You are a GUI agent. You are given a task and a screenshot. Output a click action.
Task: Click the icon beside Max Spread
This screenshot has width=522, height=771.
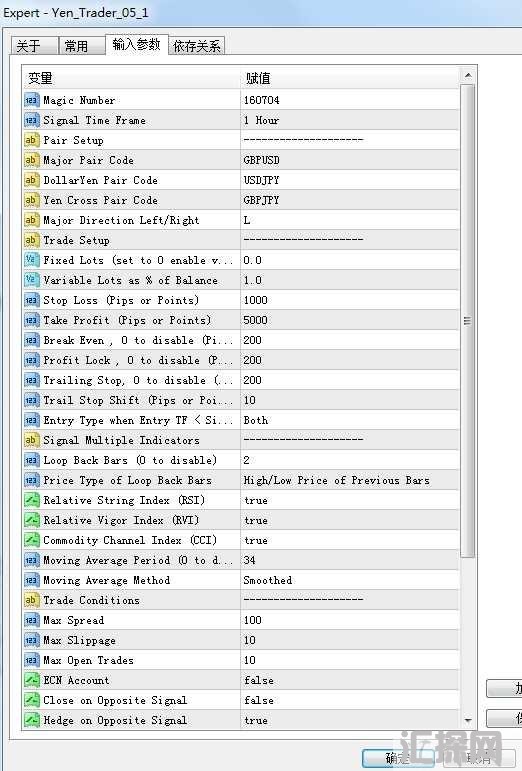tap(31, 620)
